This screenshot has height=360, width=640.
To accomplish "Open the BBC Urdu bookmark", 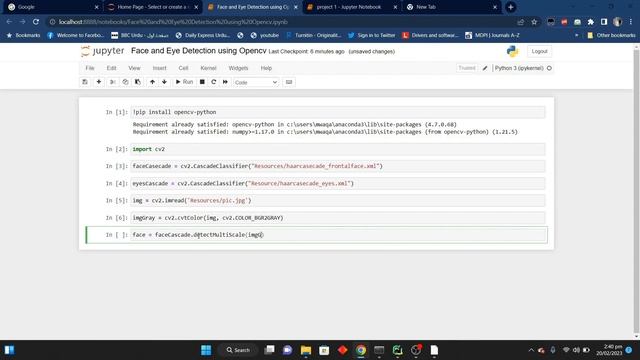I will click(x=140, y=36).
